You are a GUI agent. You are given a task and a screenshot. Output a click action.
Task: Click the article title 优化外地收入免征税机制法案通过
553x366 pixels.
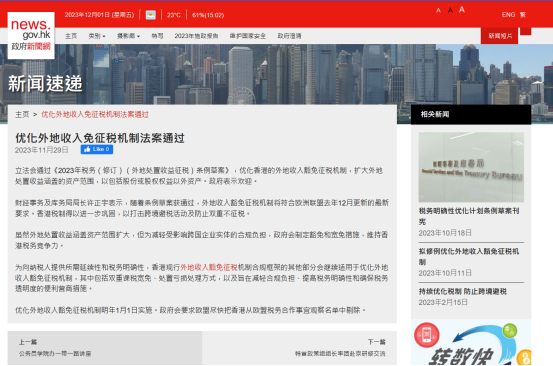click(x=100, y=138)
